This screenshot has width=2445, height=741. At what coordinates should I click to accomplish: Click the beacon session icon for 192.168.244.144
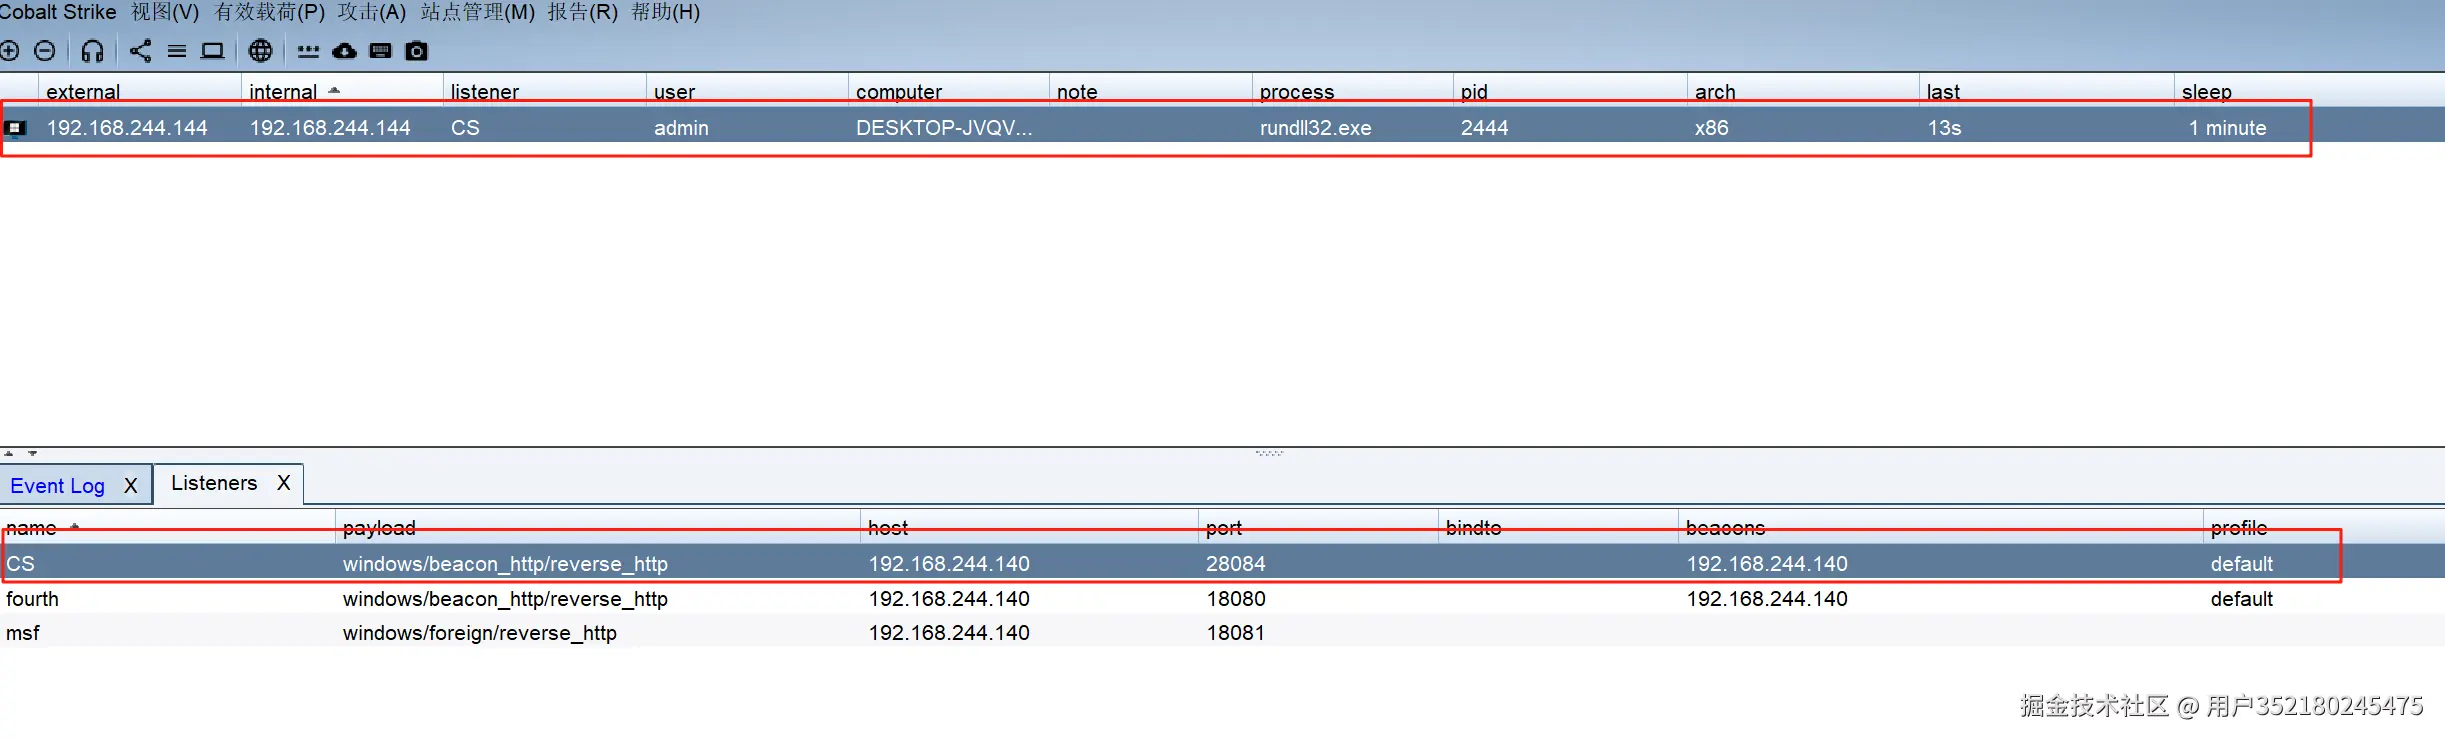16,128
